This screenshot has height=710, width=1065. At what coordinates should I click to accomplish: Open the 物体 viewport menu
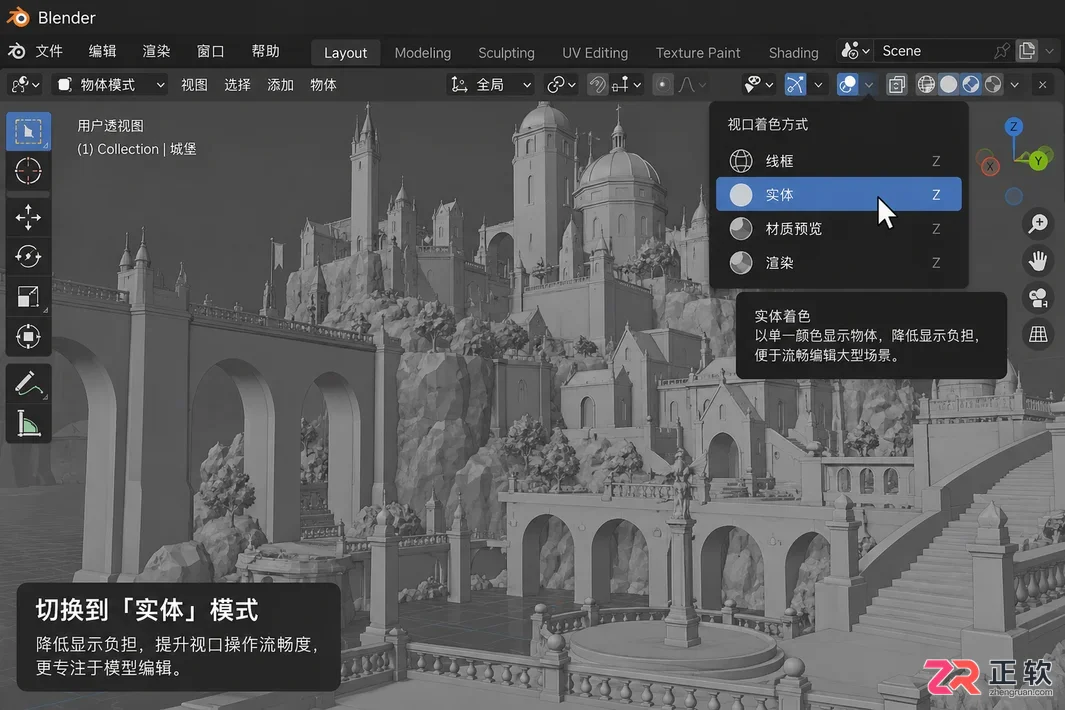323,85
